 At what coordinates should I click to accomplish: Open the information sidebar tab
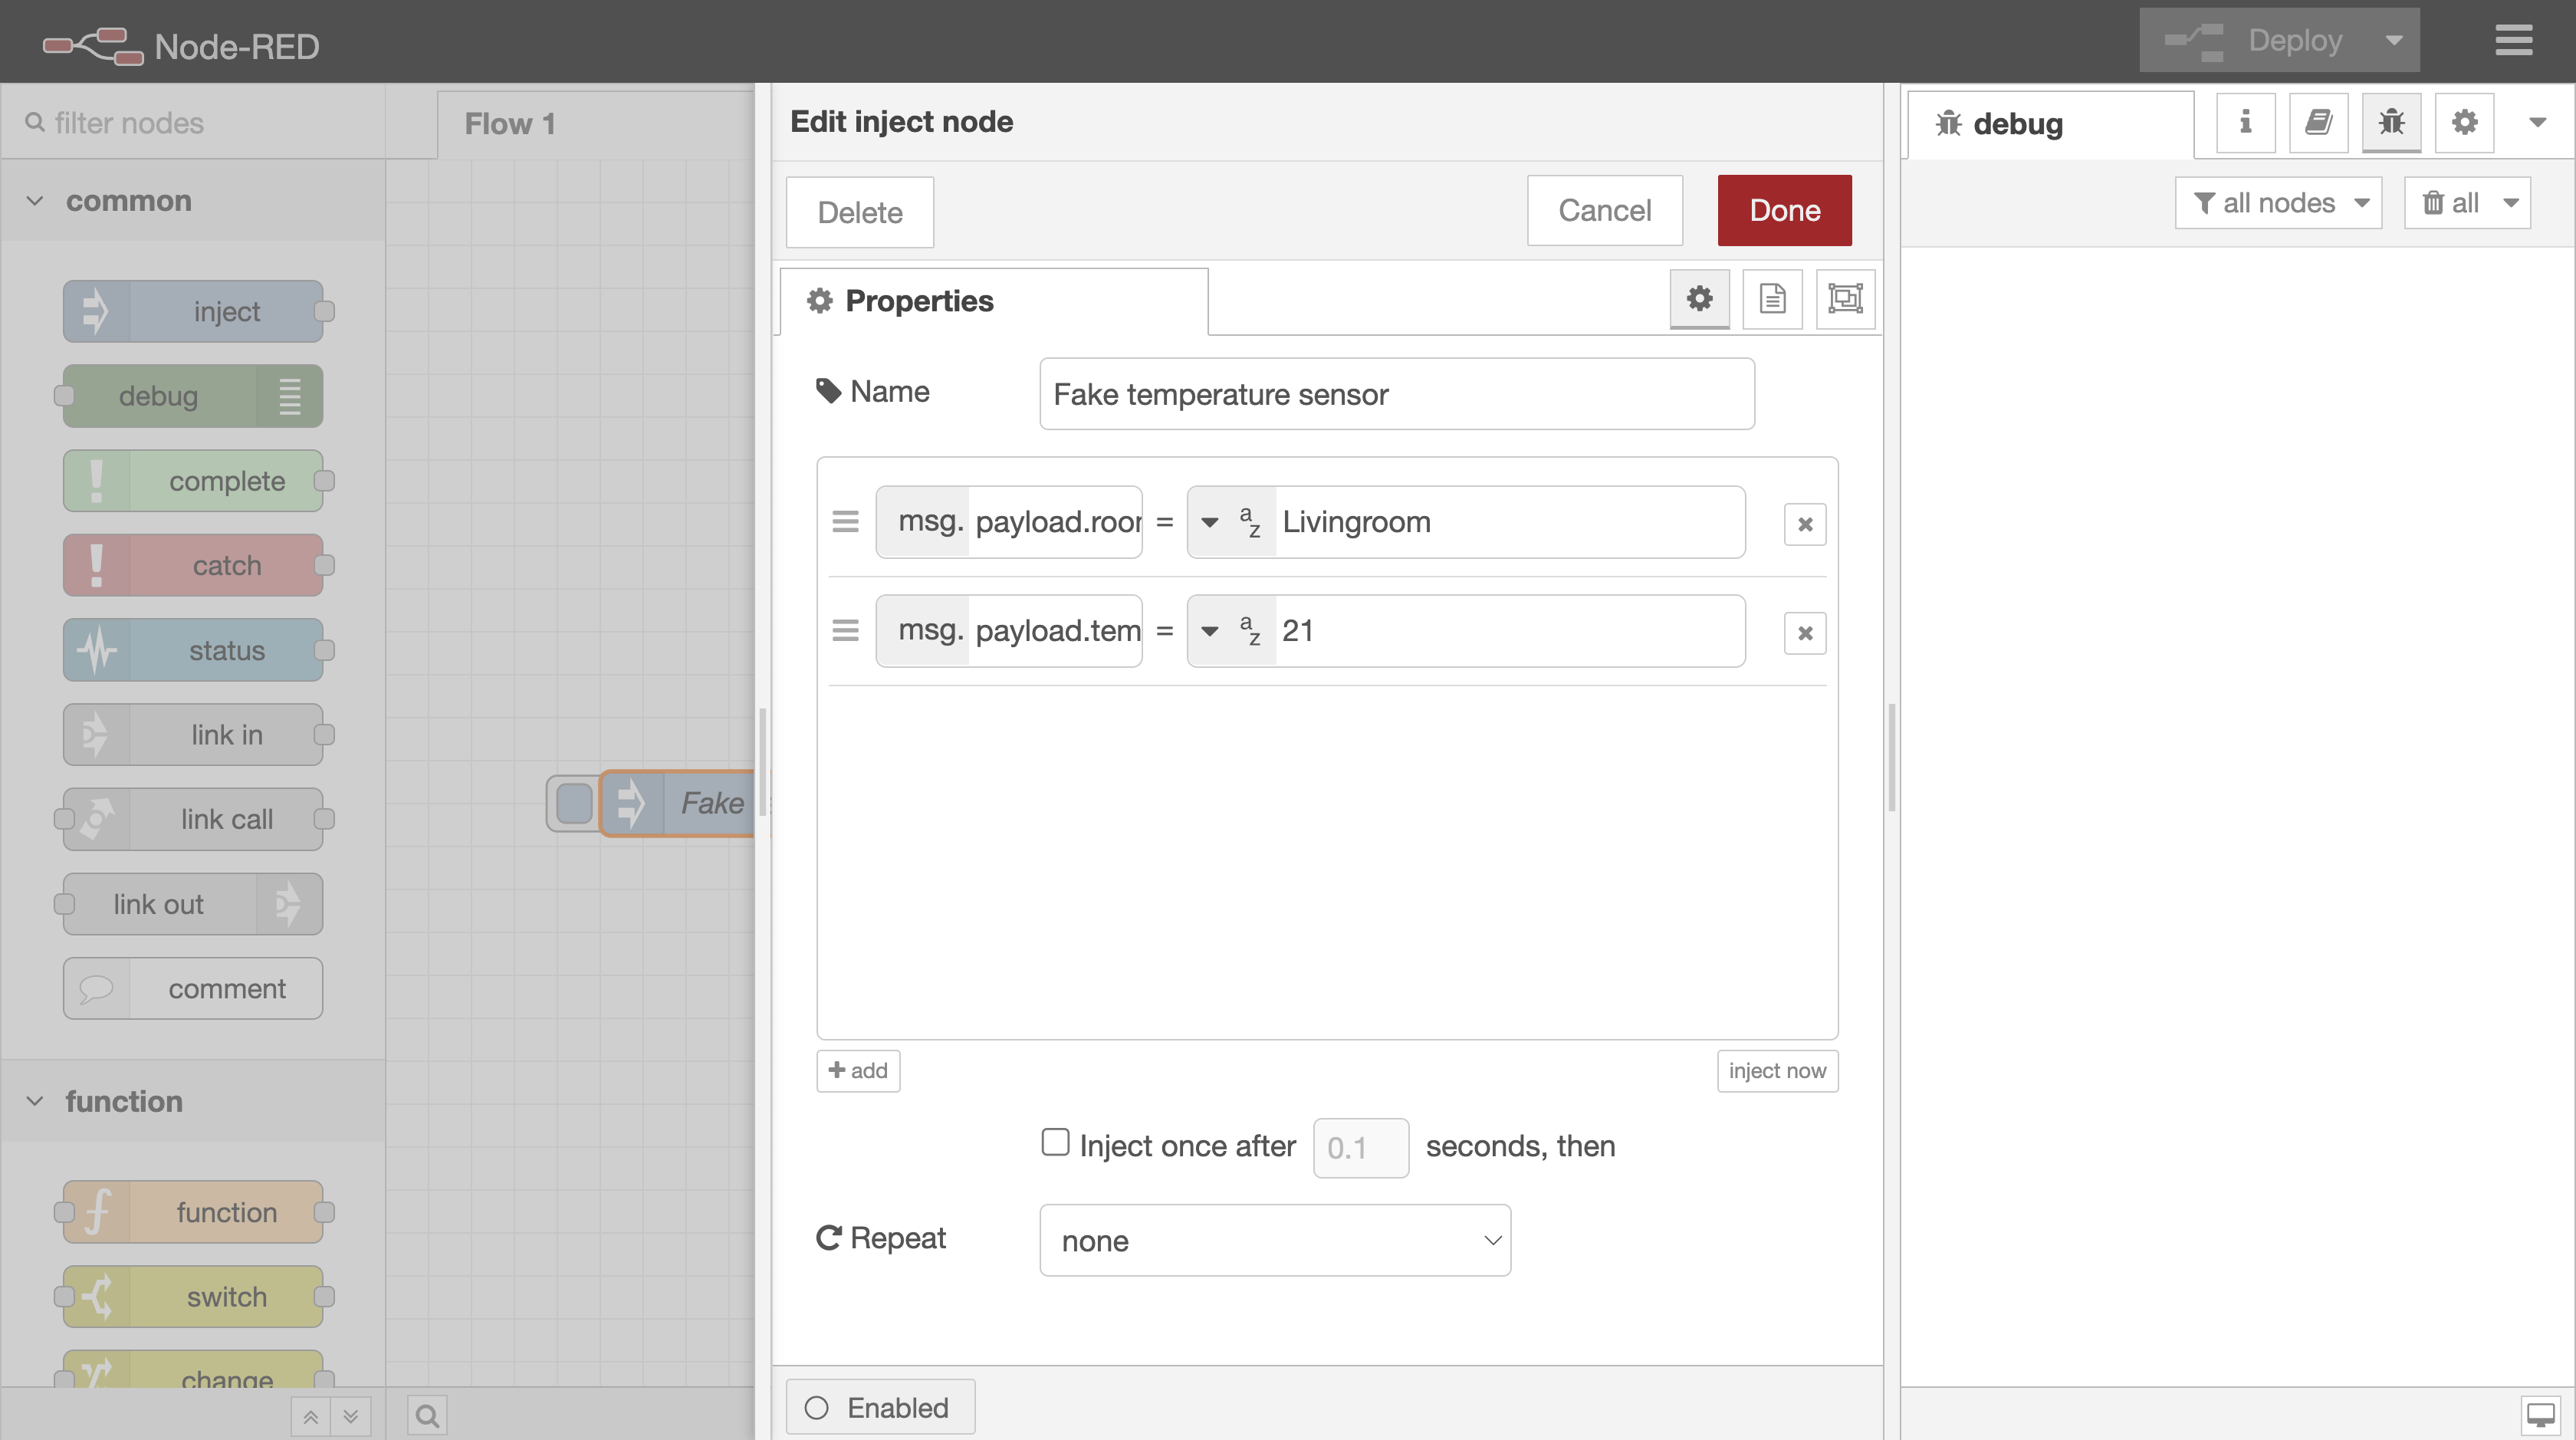click(2245, 122)
